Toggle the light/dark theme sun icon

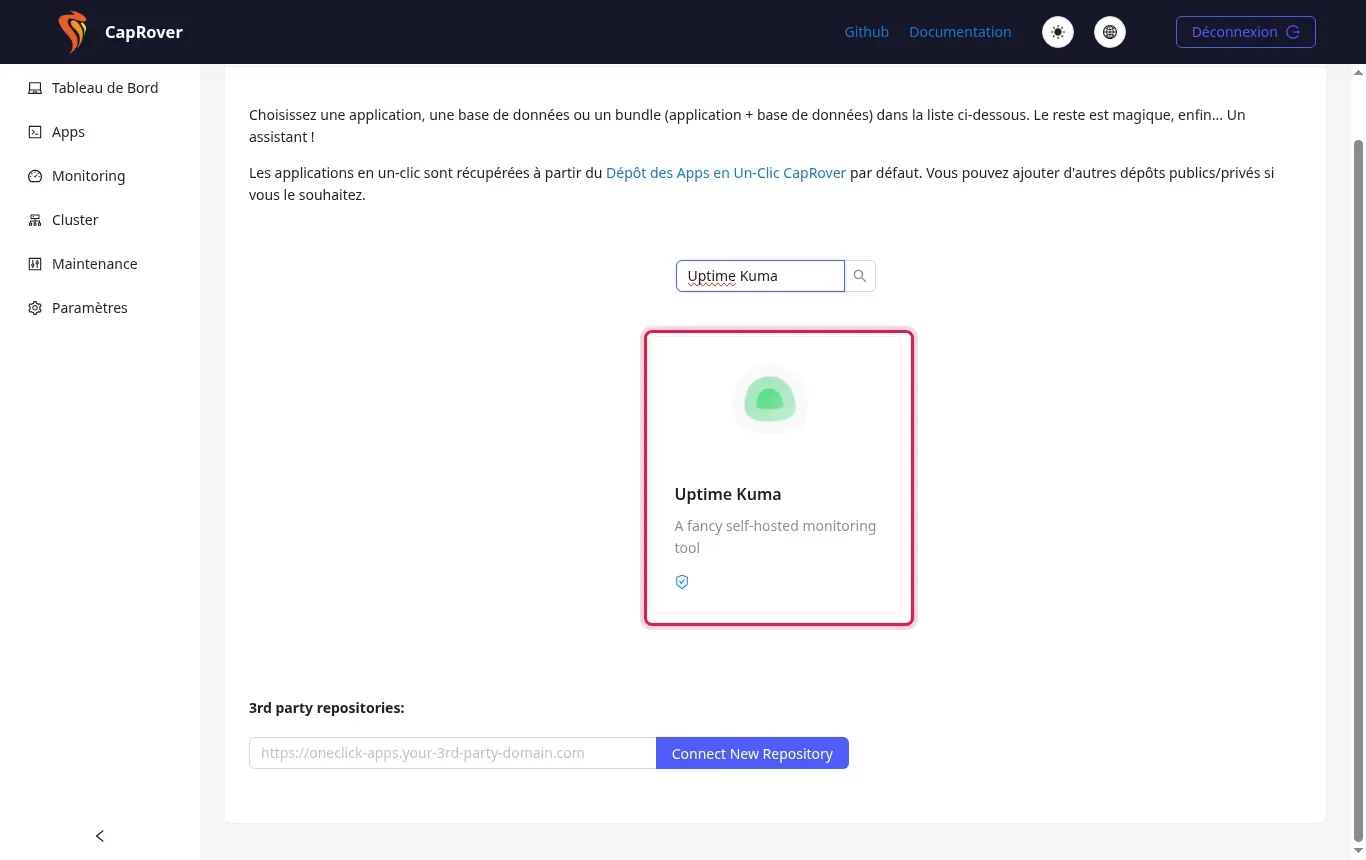[x=1058, y=32]
